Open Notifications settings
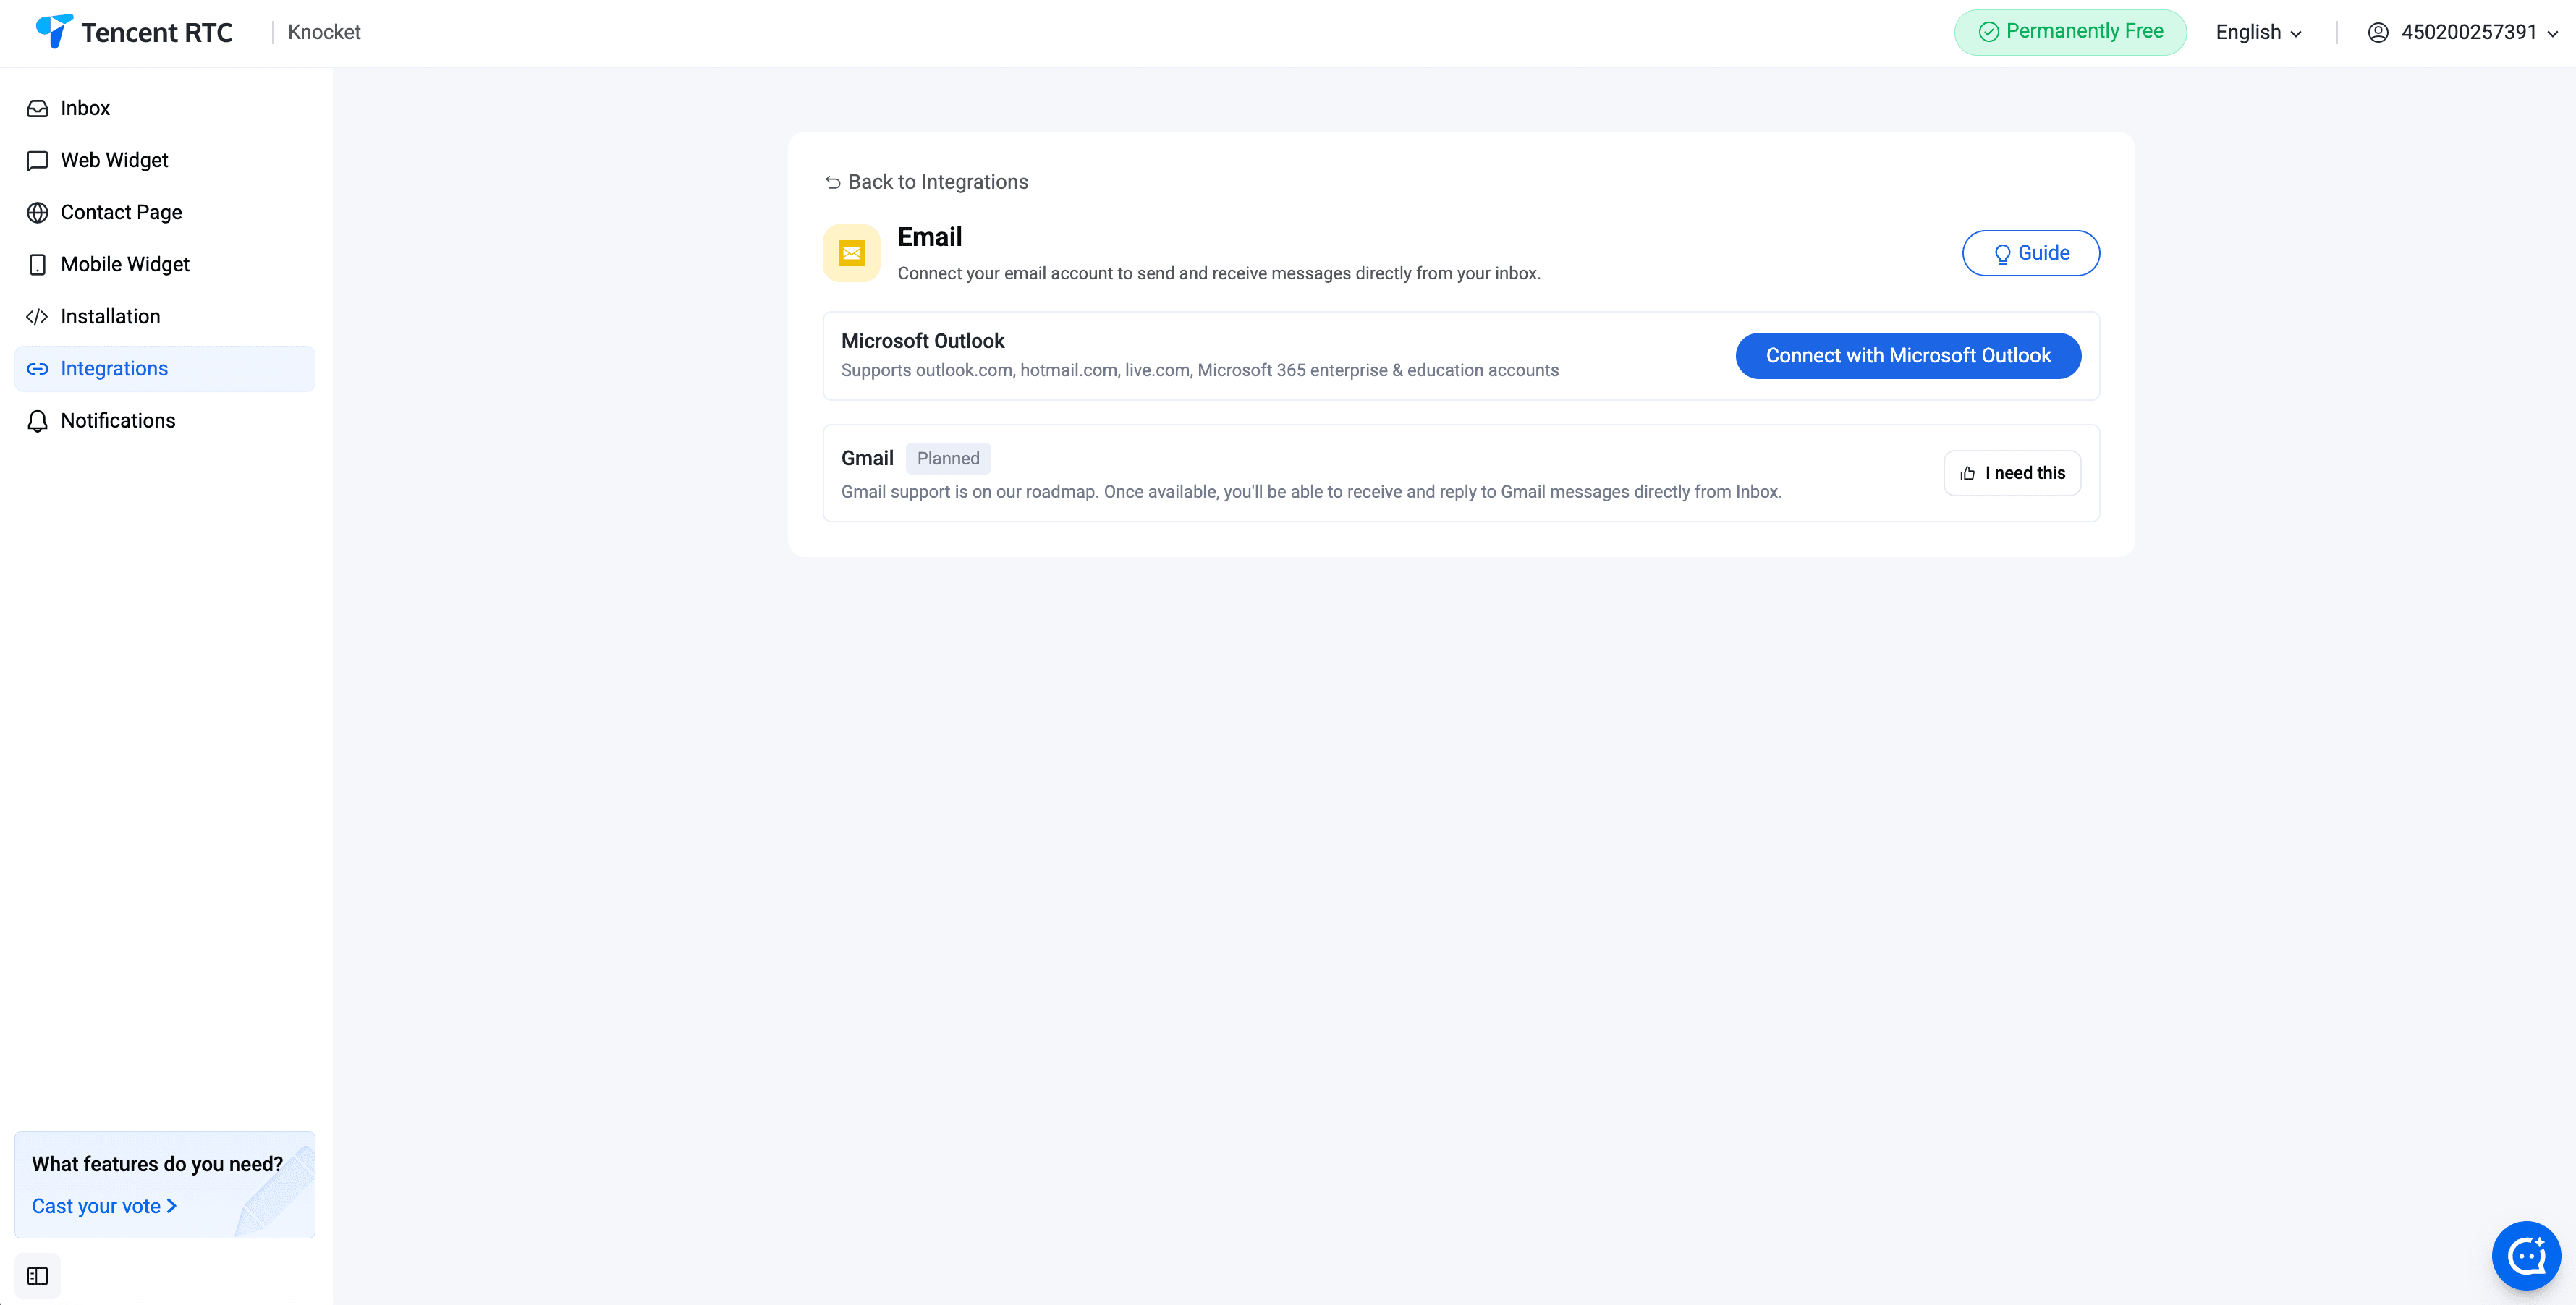This screenshot has height=1305, width=2576. point(165,420)
